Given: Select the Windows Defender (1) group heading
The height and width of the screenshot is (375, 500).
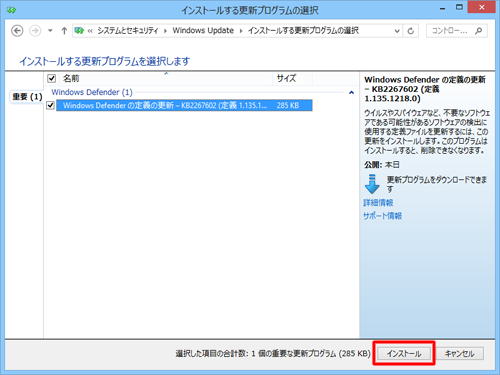Looking at the screenshot, I should click(92, 92).
